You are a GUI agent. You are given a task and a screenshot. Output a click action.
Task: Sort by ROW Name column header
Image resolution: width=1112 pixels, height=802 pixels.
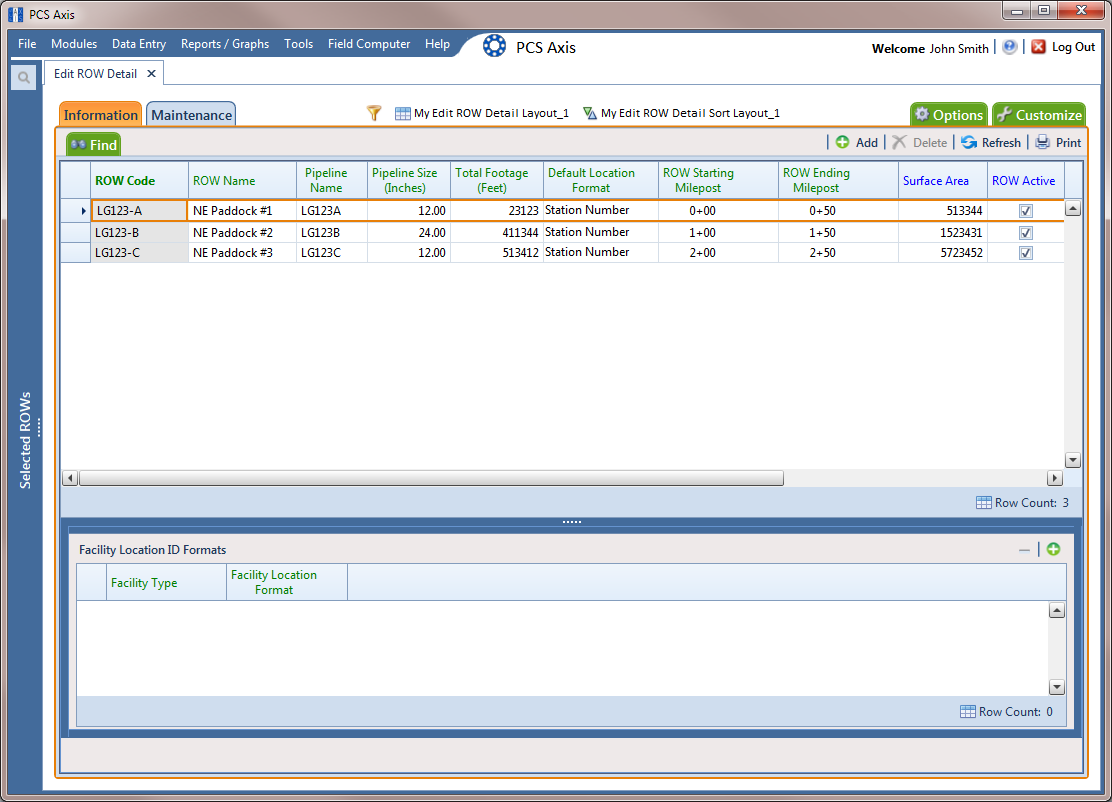[x=243, y=181]
